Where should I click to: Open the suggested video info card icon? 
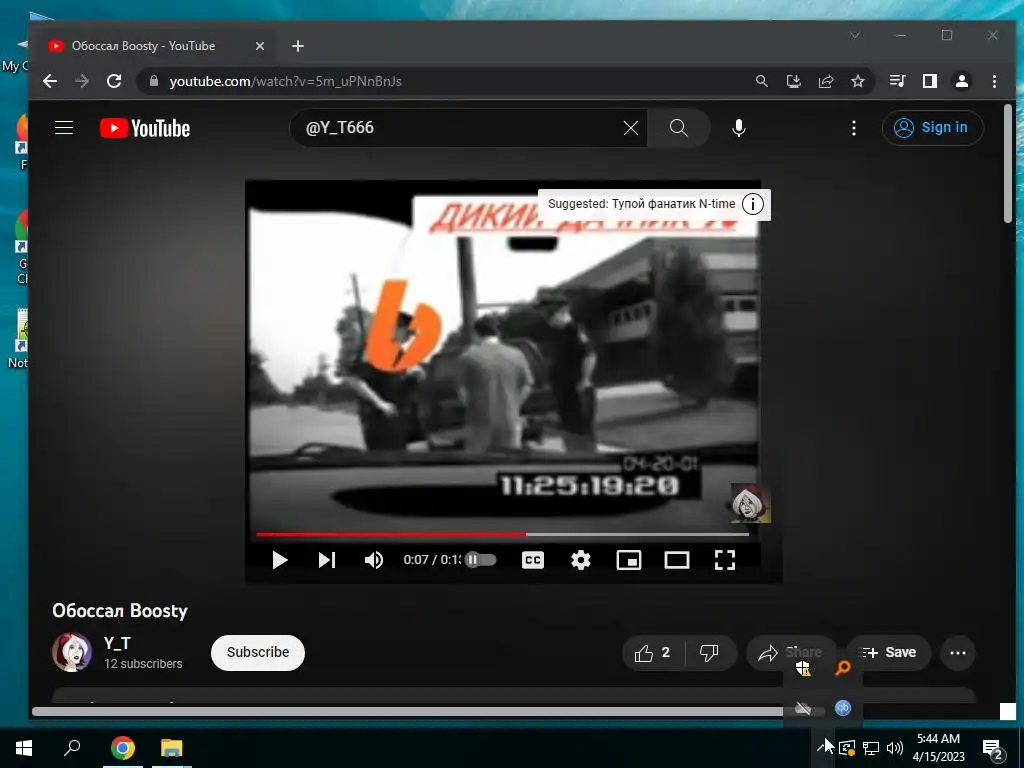pos(752,204)
